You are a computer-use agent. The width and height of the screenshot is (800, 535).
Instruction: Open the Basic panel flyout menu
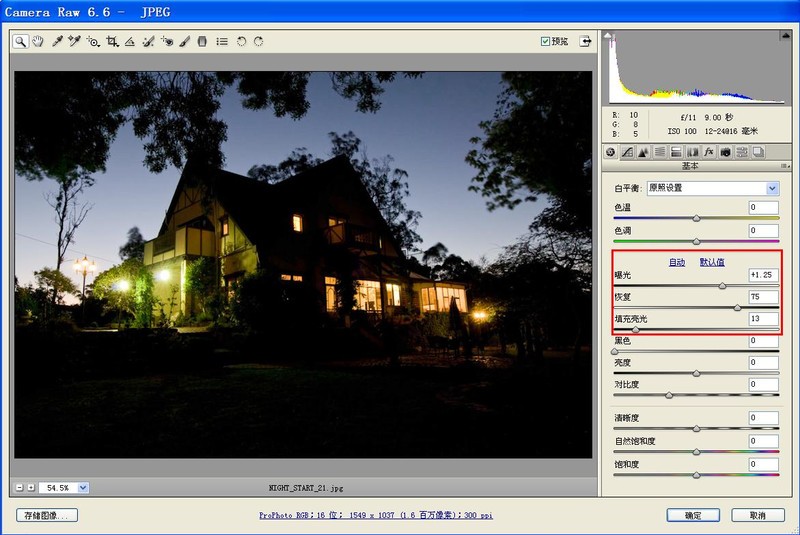[785, 166]
